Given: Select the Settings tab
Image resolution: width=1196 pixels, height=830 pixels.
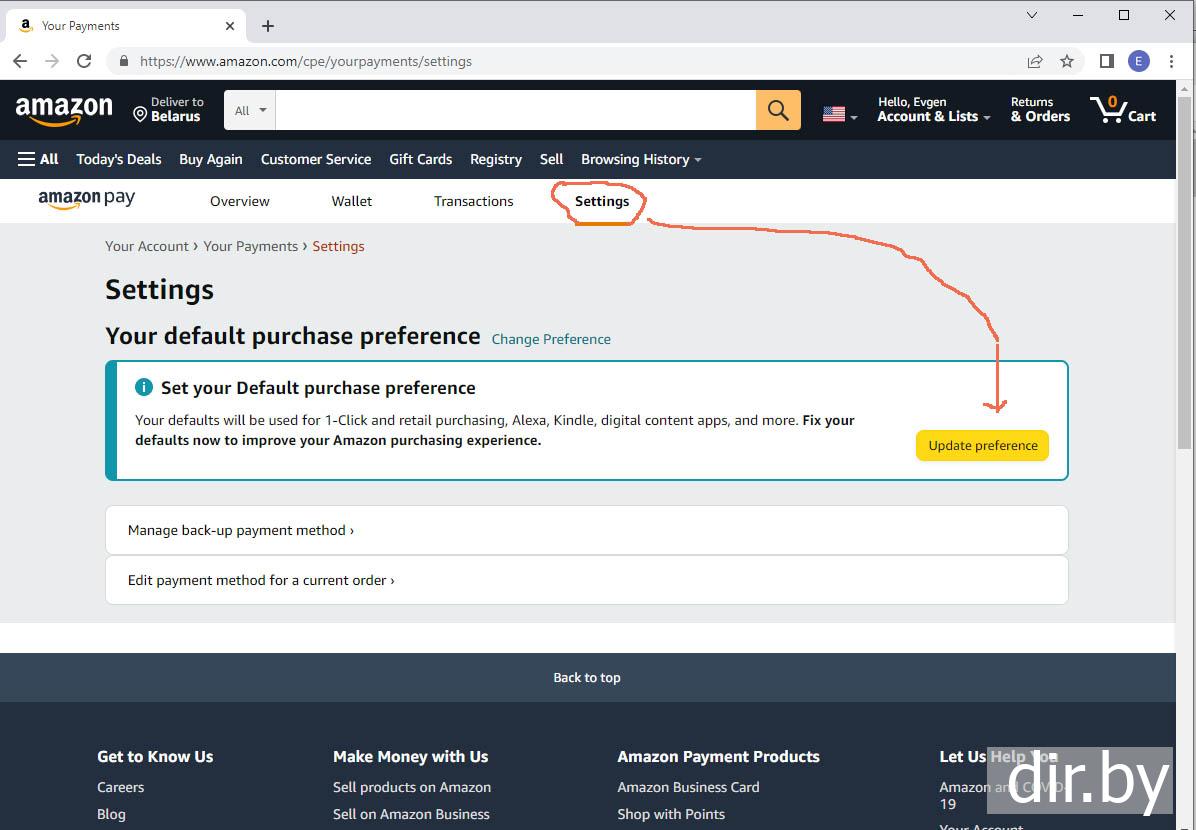Looking at the screenshot, I should (602, 201).
